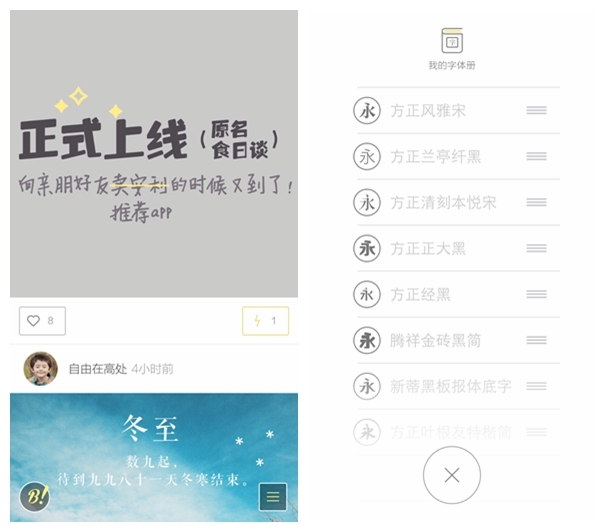607x532 pixels.
Task: Select the 方正清刻本悦宋 font entry
Action: click(x=458, y=203)
